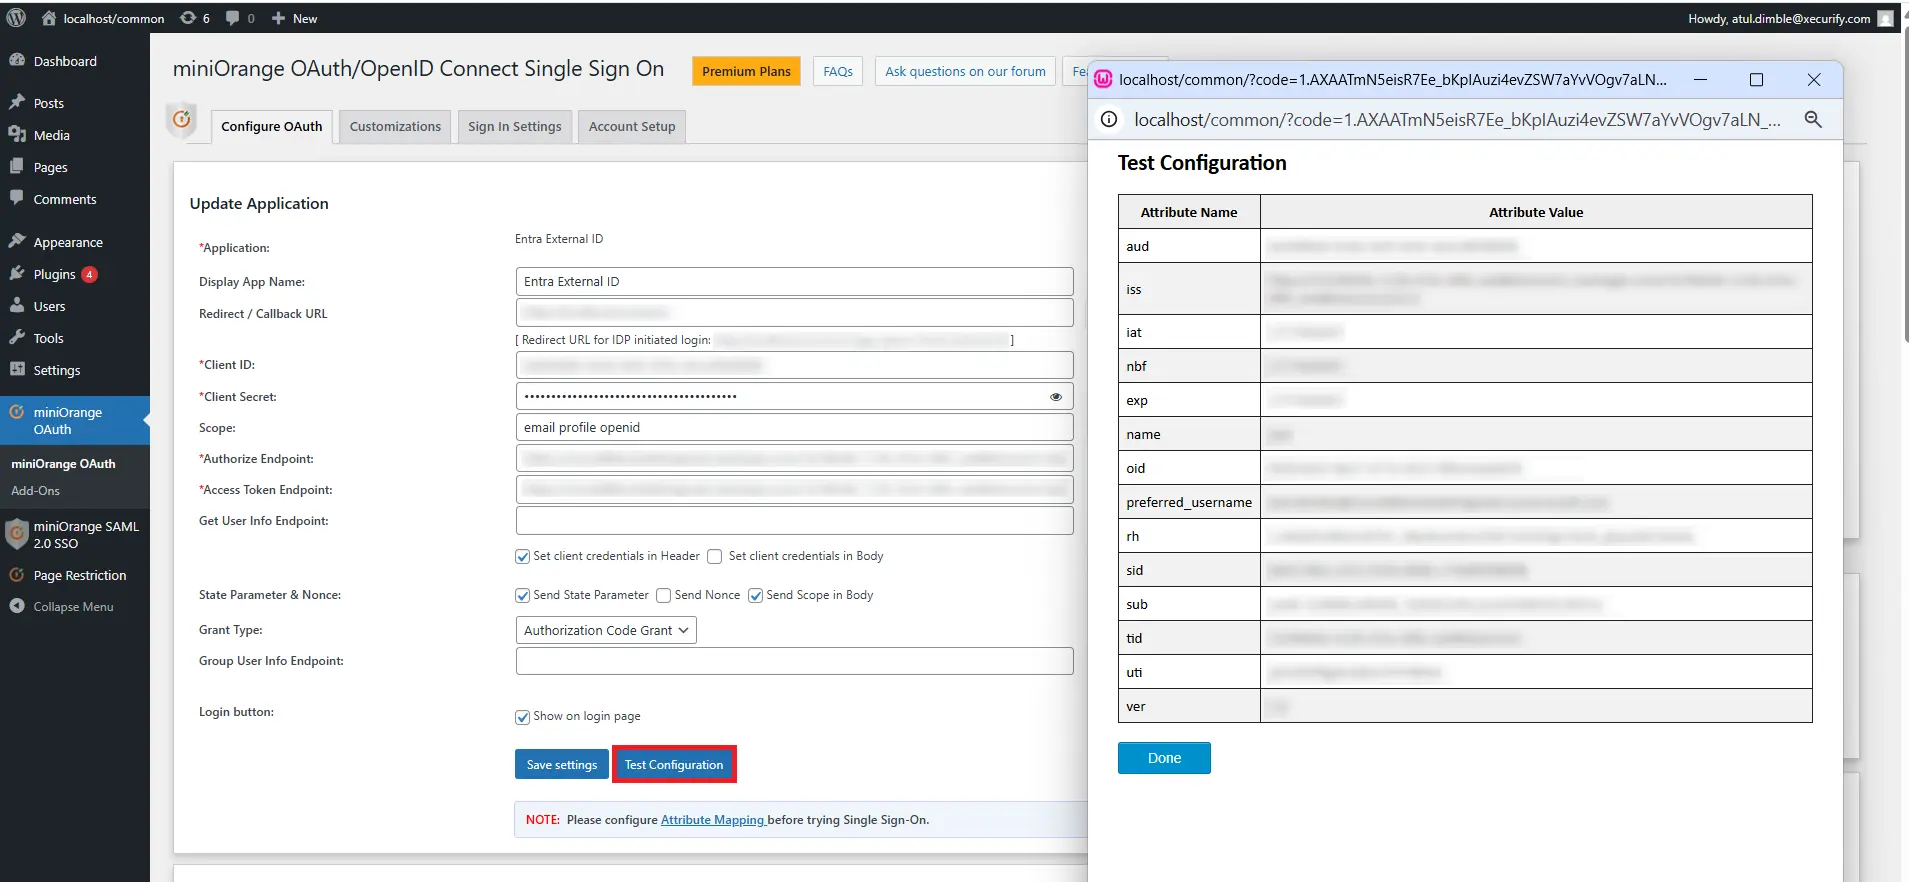The width and height of the screenshot is (1909, 882).
Task: Click the preferred_username attribute name cell
Action: tap(1189, 502)
